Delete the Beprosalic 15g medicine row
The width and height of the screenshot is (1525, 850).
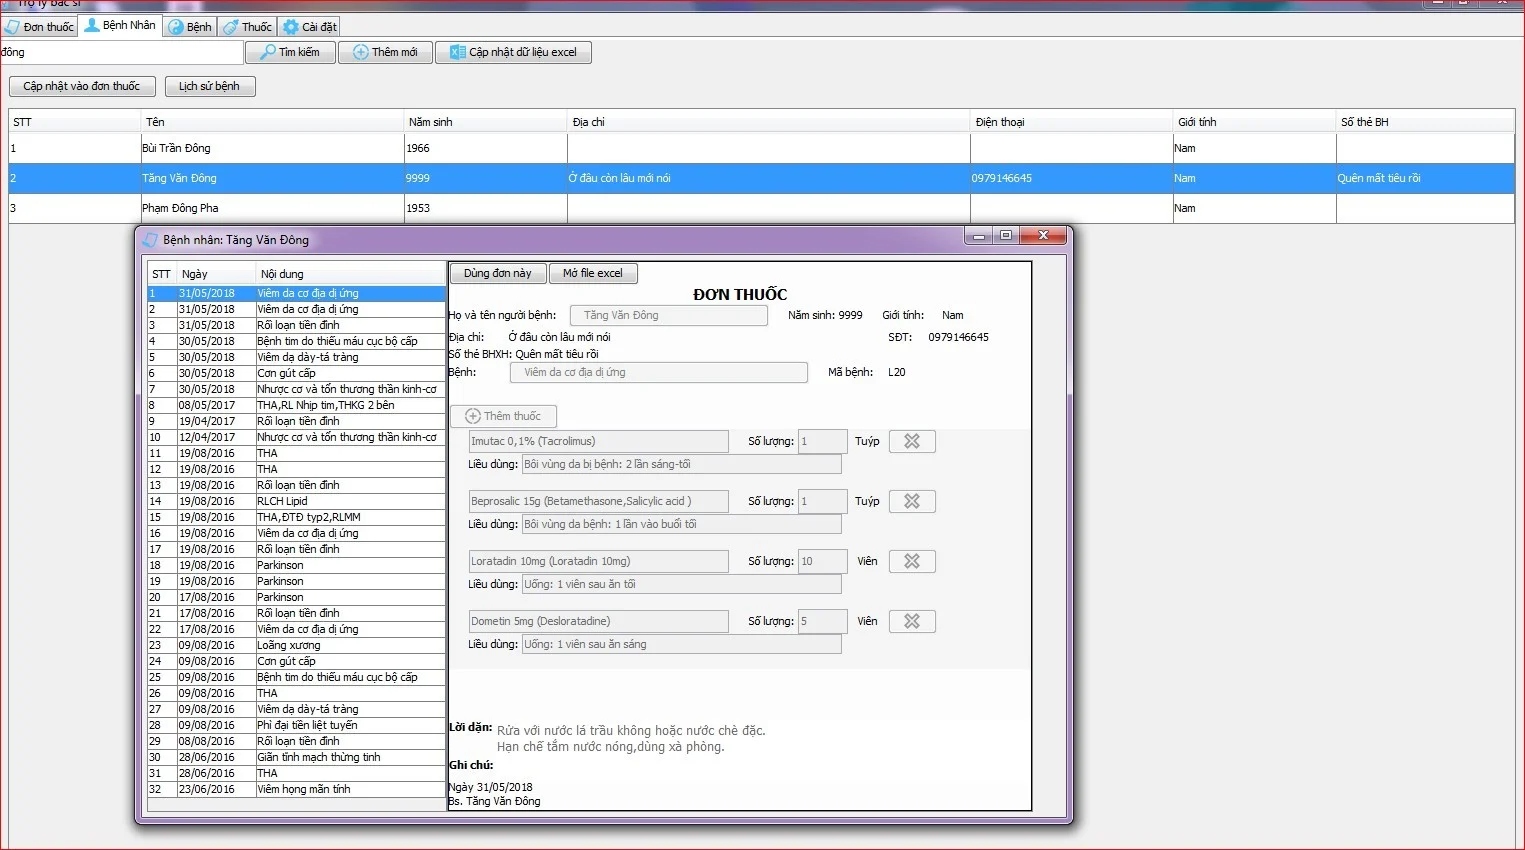(x=912, y=501)
